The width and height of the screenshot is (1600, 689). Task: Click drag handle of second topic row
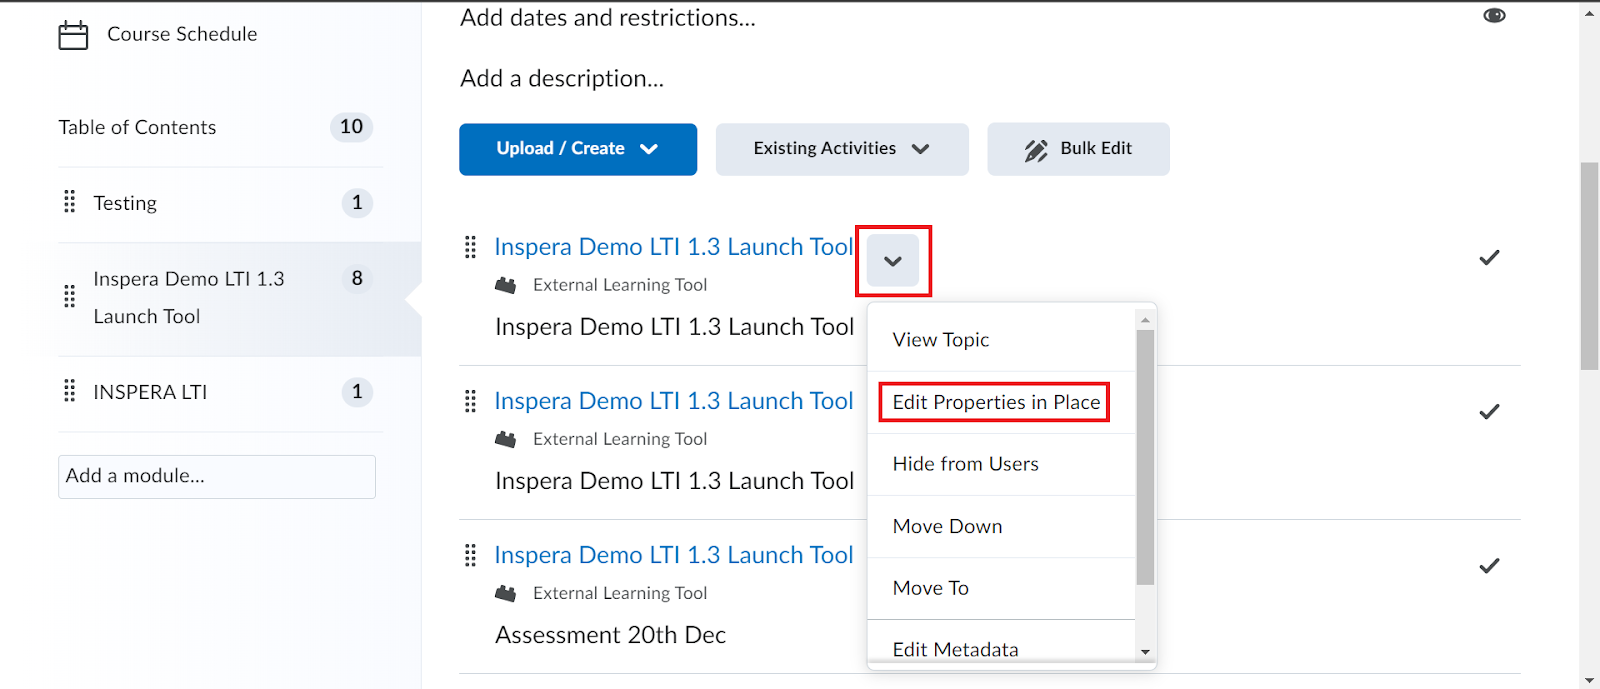pyautogui.click(x=470, y=401)
